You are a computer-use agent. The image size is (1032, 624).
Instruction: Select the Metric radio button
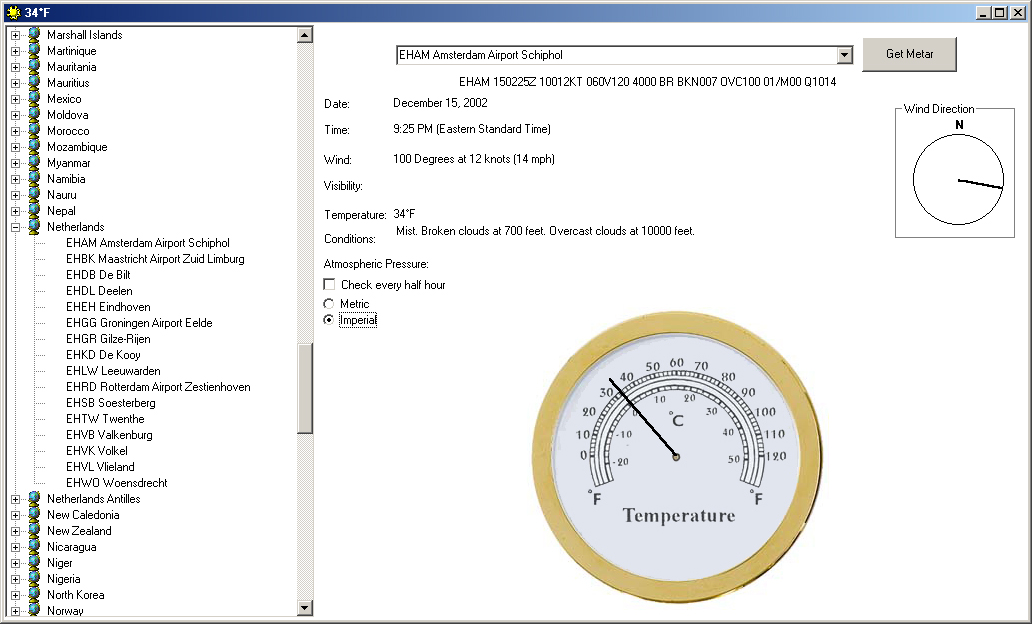[329, 304]
